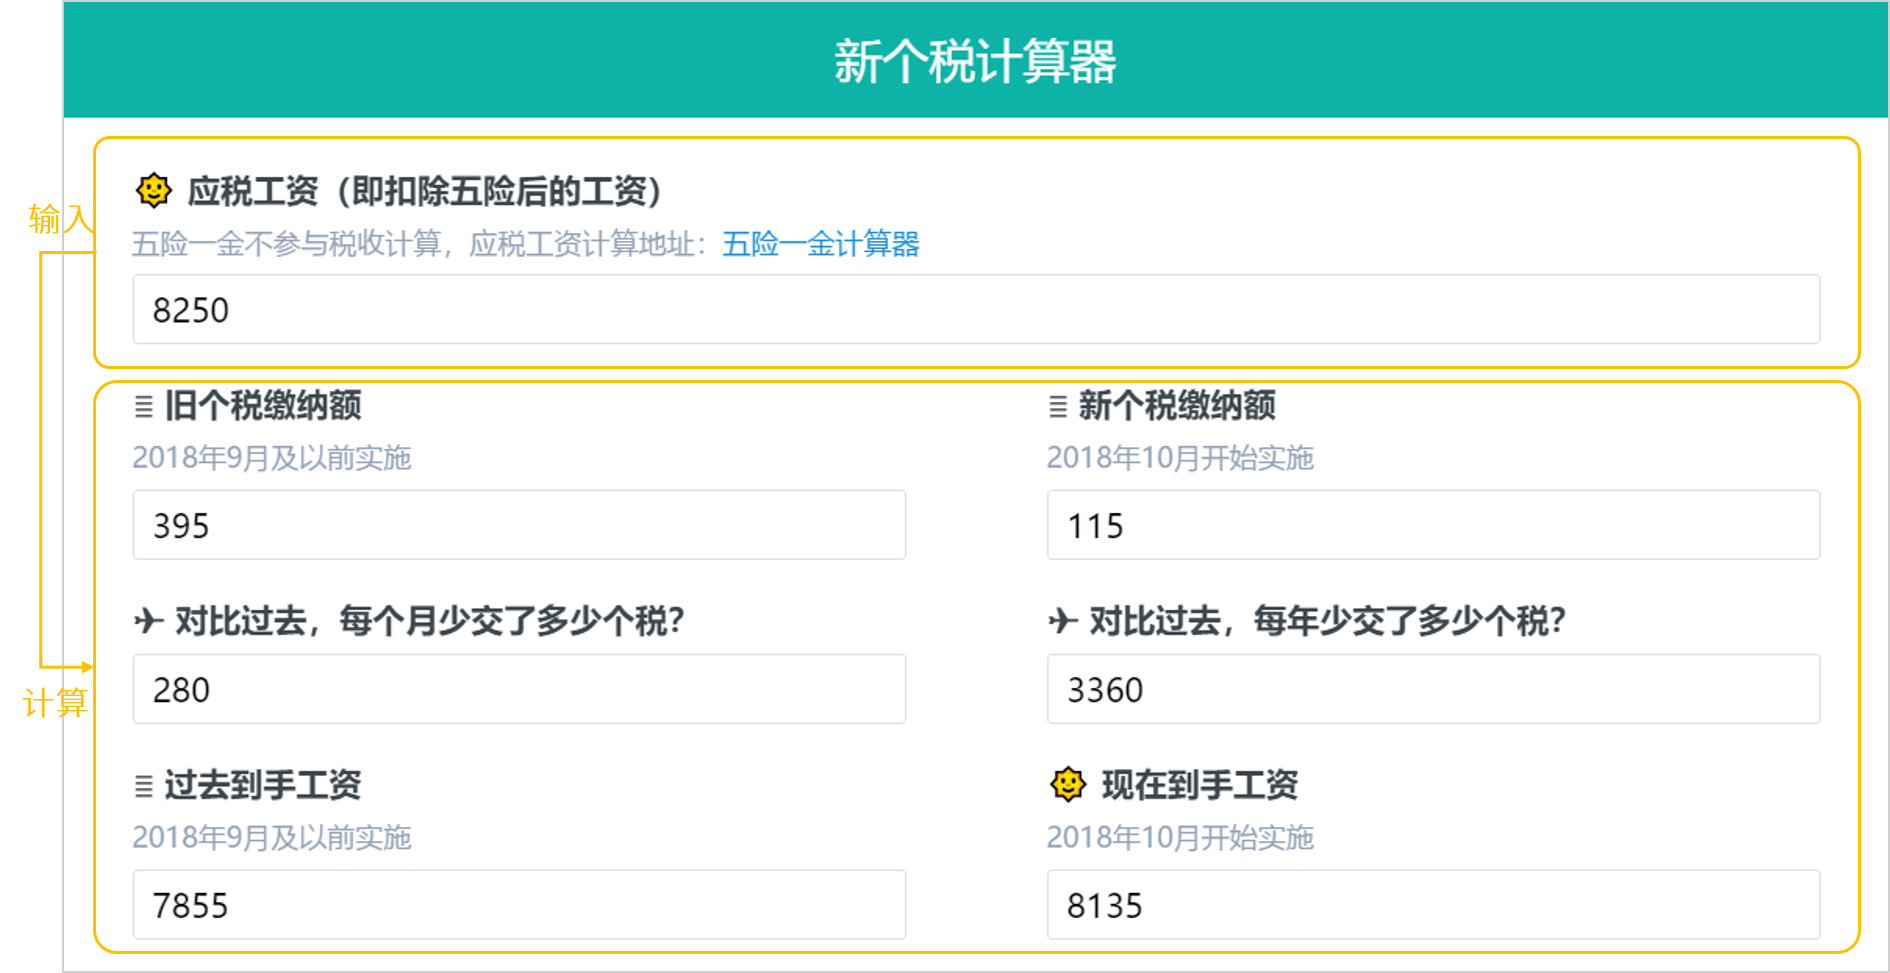Image resolution: width=1890 pixels, height=973 pixels.
Task: Click the smiley icon beside 现在到手工资
Action: tap(1066, 787)
